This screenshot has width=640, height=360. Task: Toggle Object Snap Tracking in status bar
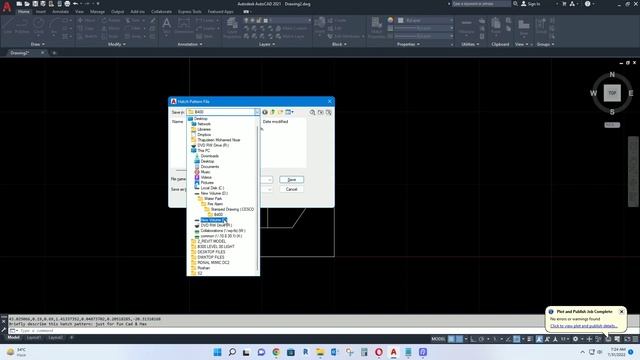point(509,339)
